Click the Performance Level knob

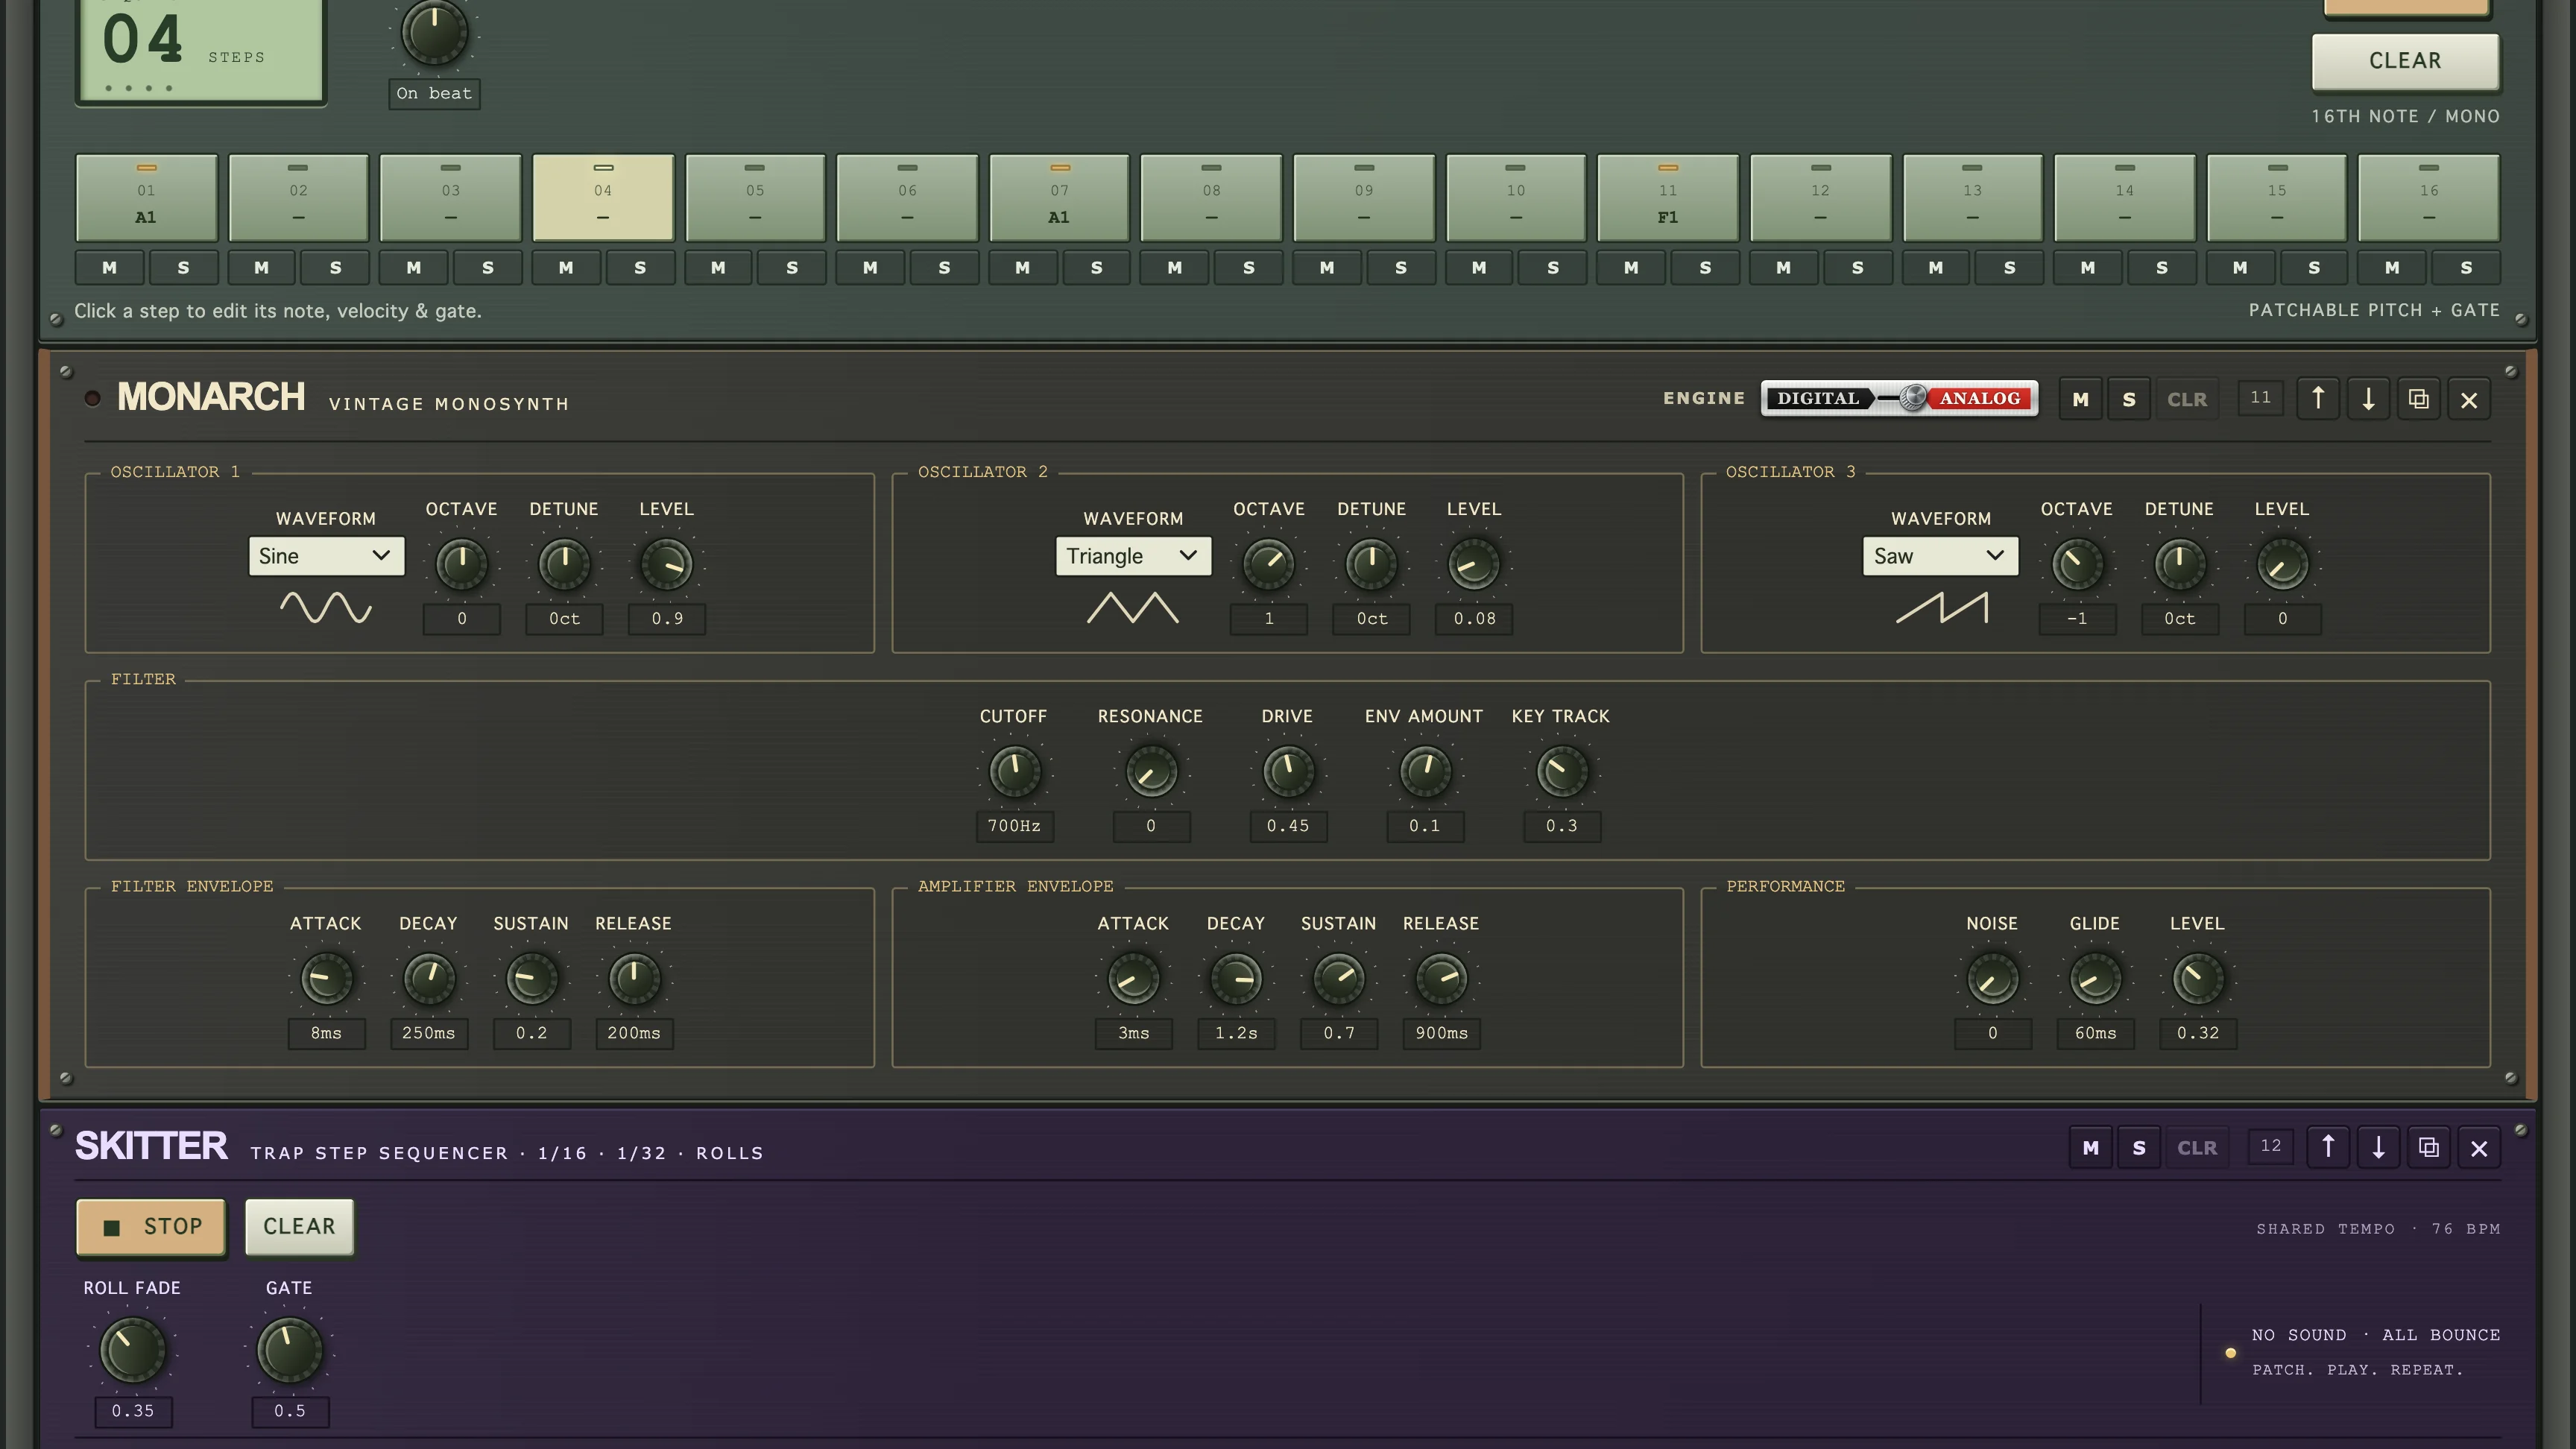(x=2197, y=978)
